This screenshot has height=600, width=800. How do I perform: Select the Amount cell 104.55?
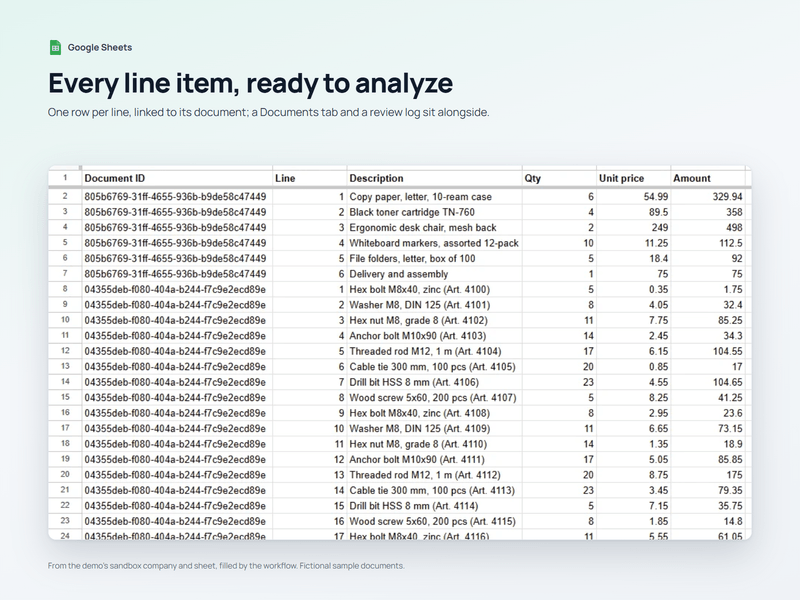(x=708, y=352)
